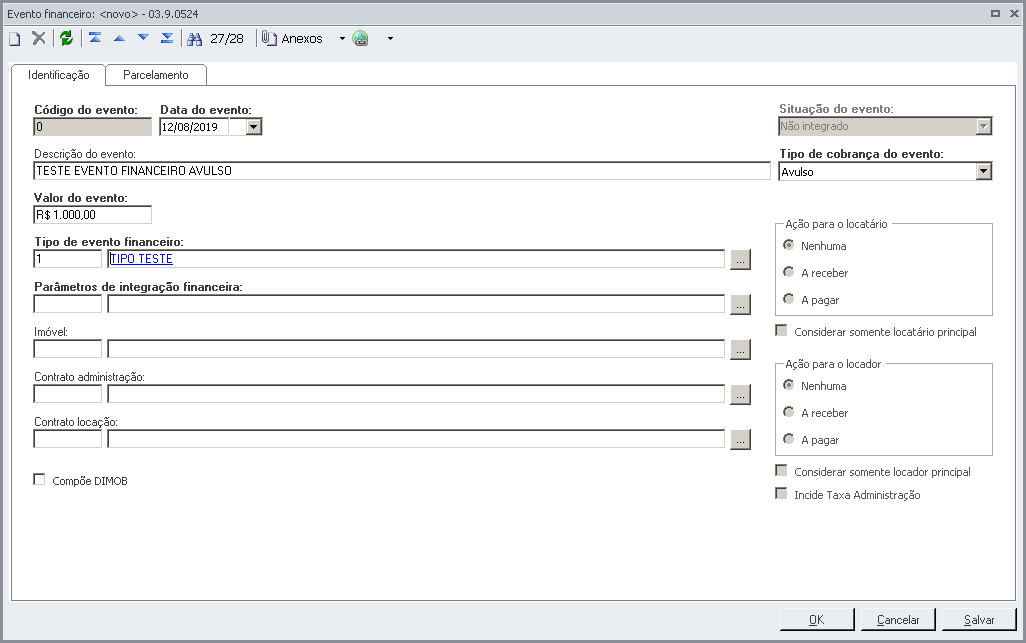The width and height of the screenshot is (1026, 643).
Task: Select A pagar under Ação para o locatário
Action: tap(788, 299)
